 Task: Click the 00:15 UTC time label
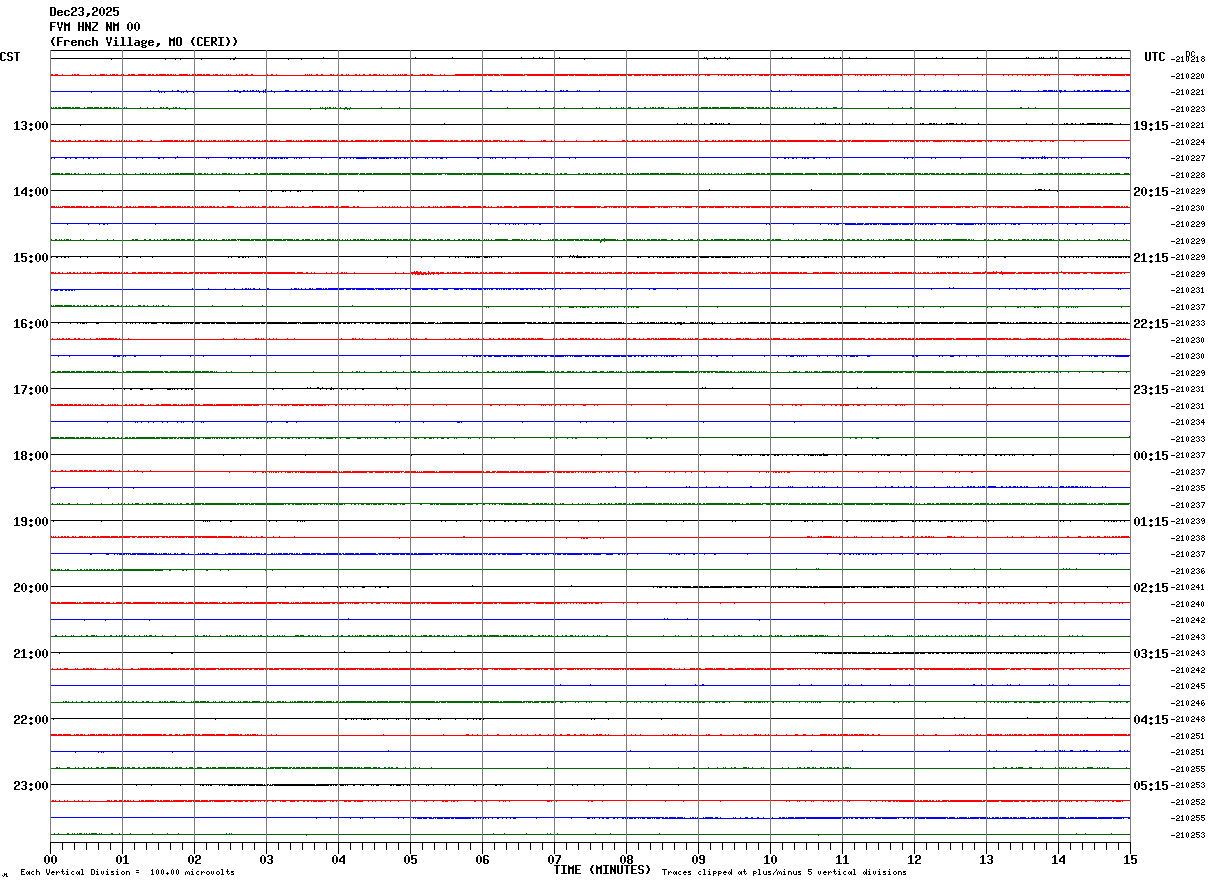pyautogui.click(x=1150, y=455)
